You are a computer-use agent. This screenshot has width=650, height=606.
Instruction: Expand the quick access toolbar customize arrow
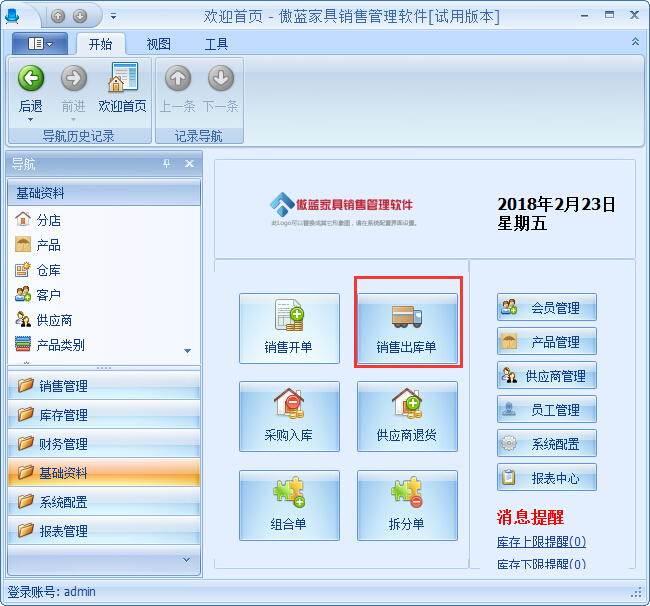(x=113, y=16)
